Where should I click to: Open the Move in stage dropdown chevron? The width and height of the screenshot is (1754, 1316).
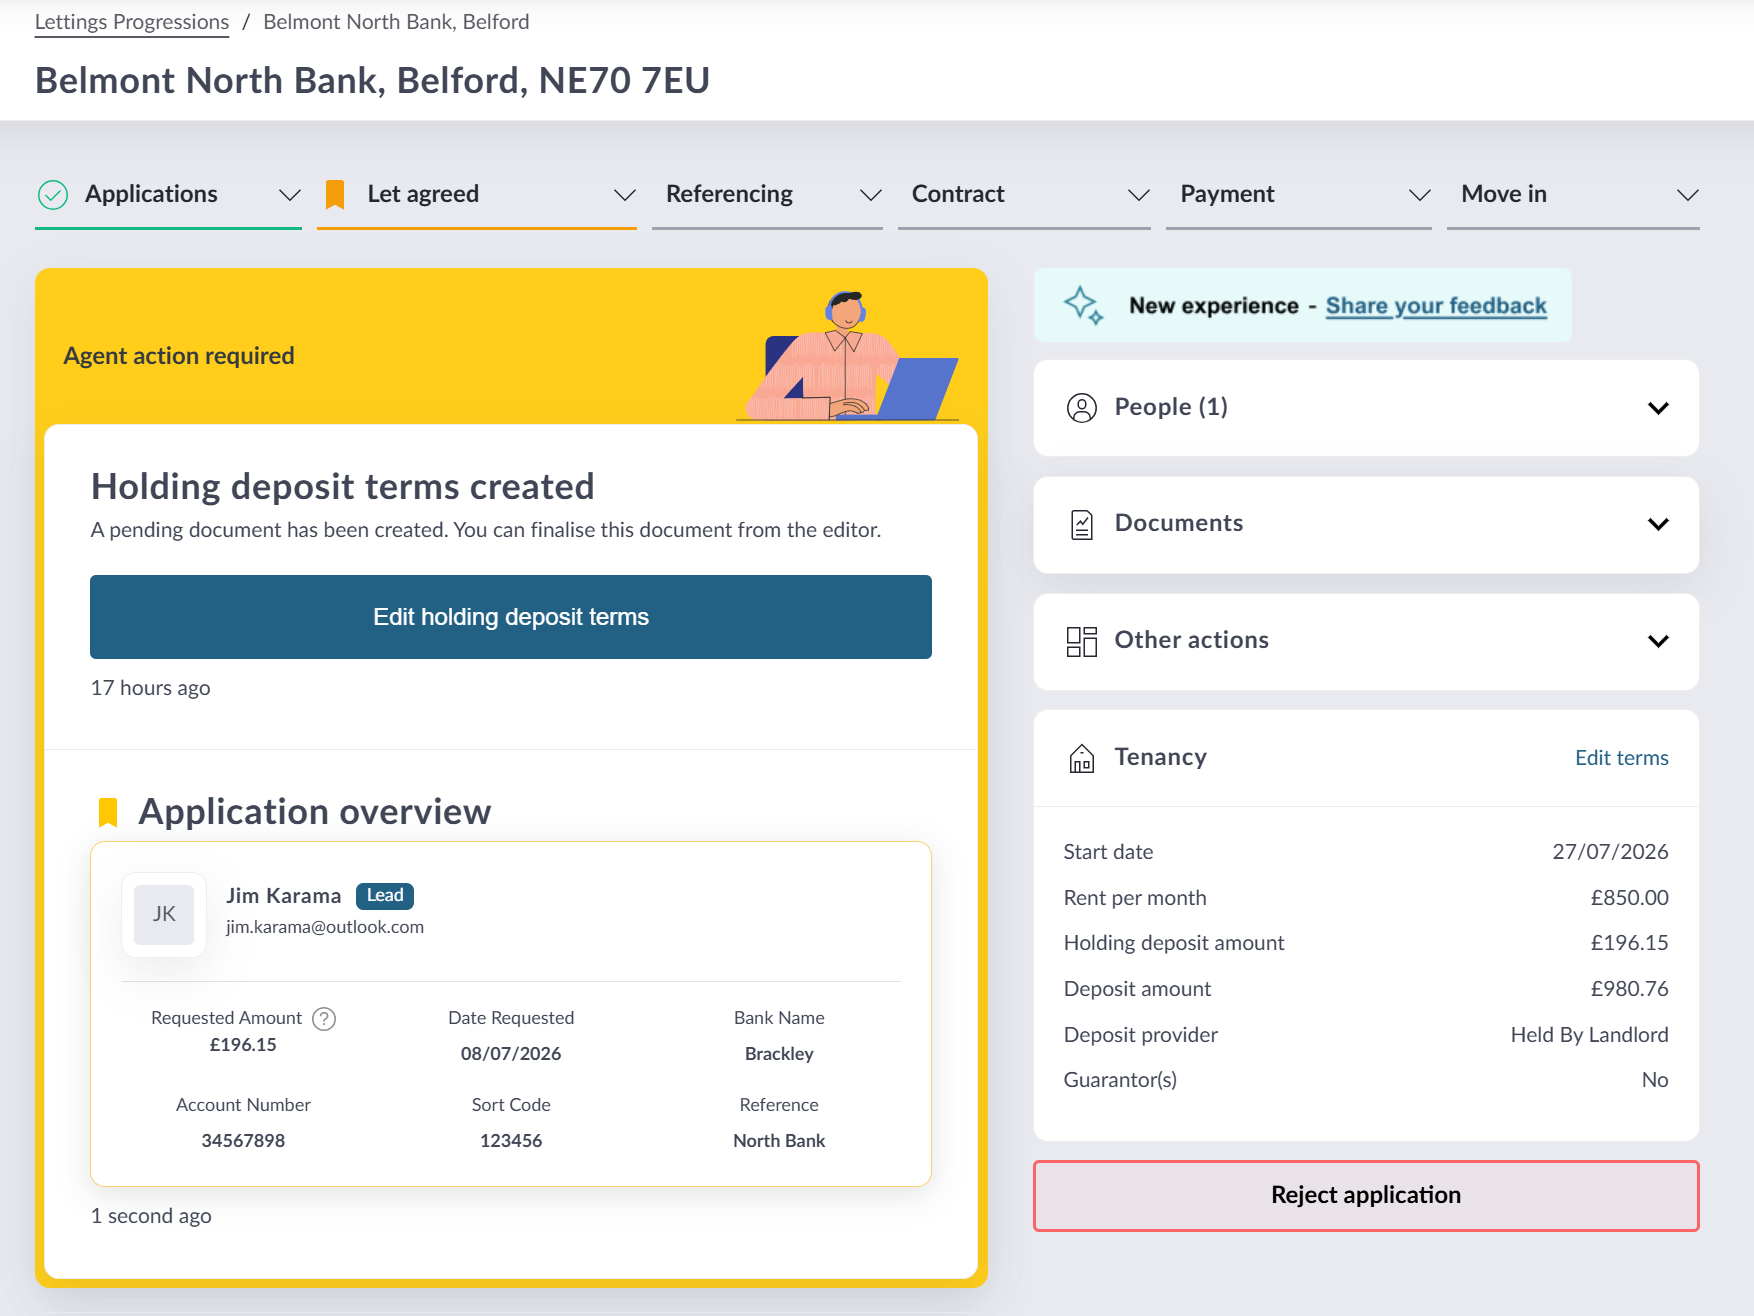pyautogui.click(x=1688, y=195)
